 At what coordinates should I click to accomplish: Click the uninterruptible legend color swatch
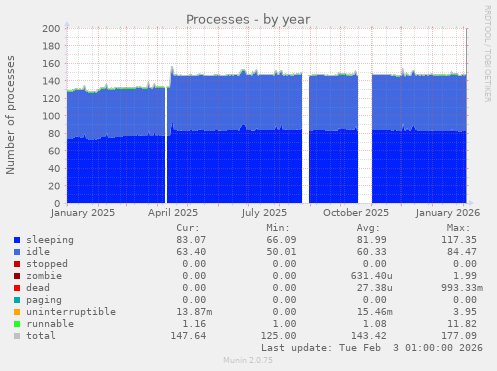(17, 312)
